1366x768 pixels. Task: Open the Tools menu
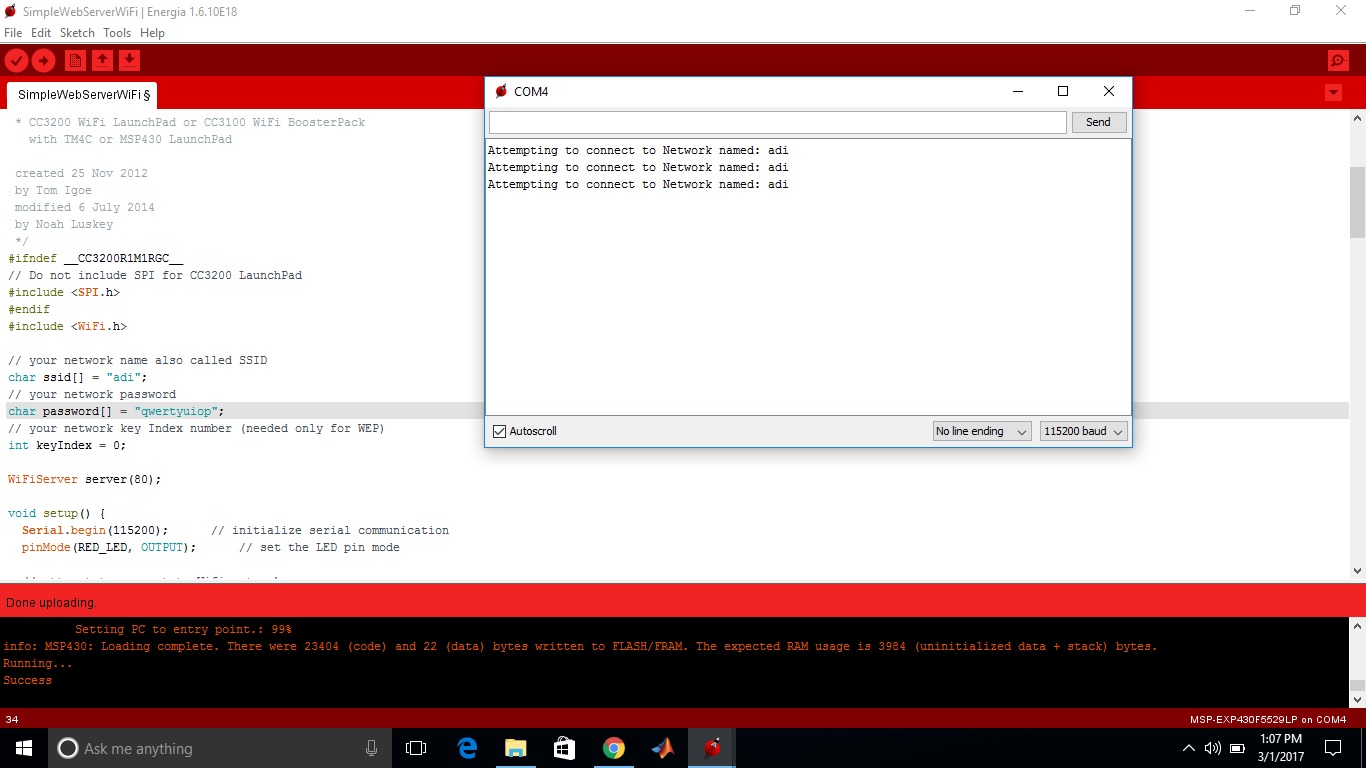pos(117,33)
